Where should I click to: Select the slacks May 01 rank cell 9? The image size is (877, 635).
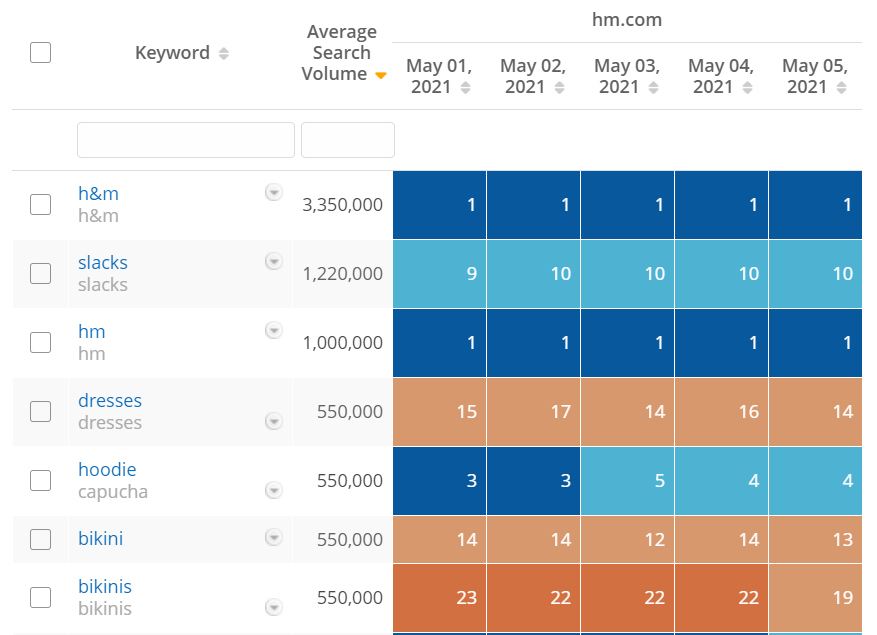click(440, 274)
